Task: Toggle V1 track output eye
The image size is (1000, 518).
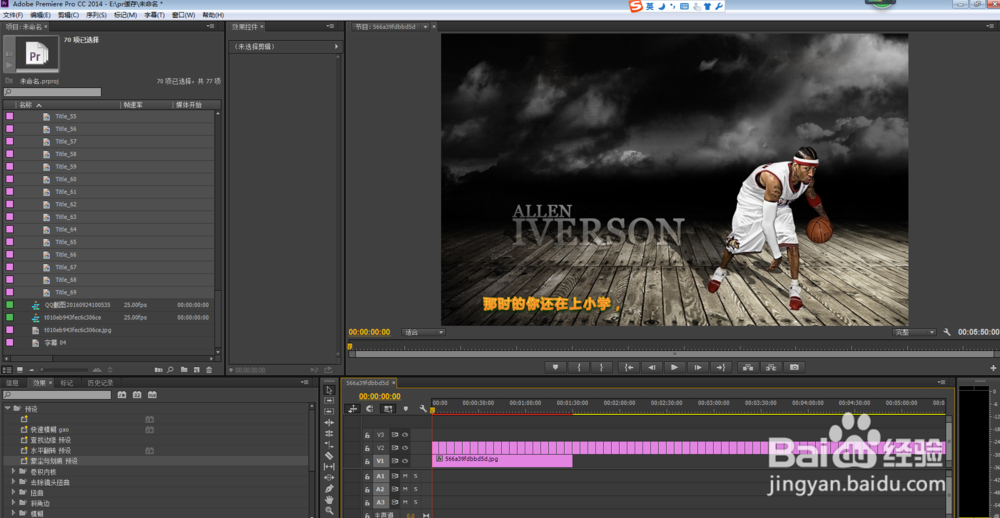Action: tap(405, 461)
